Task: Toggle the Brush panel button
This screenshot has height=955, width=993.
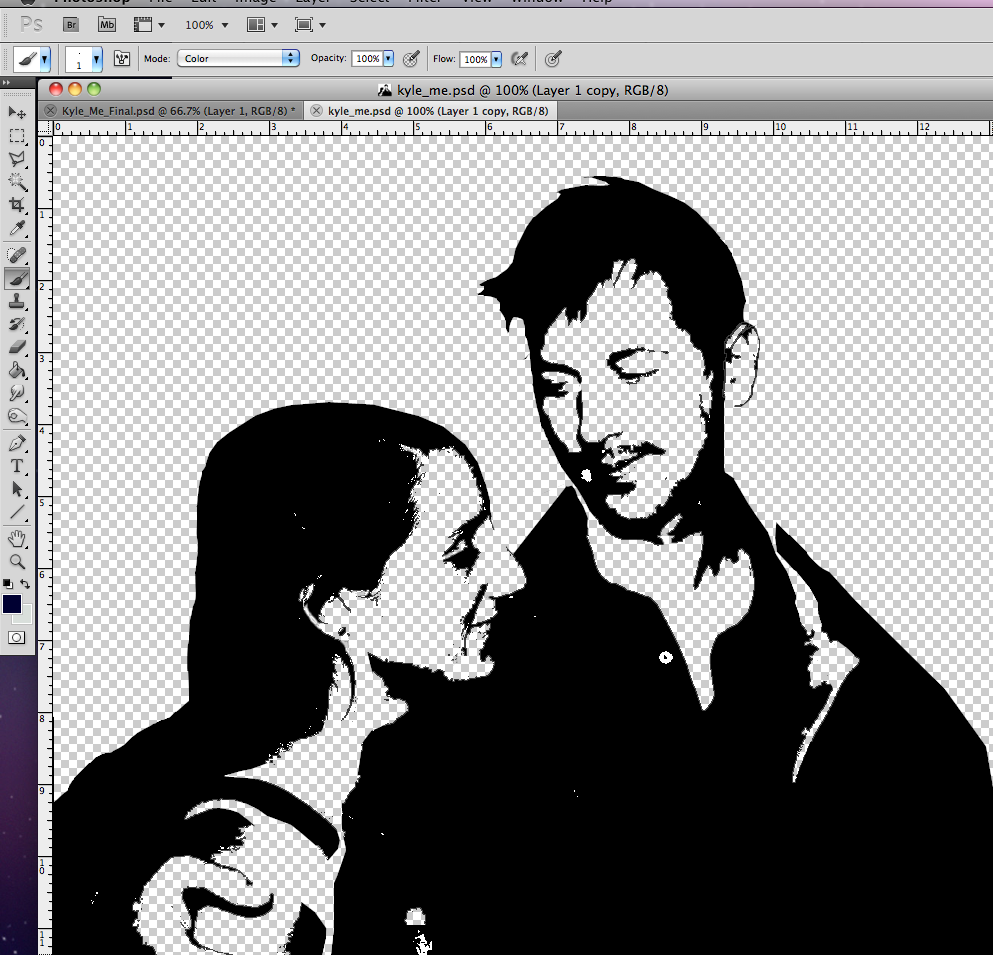Action: point(123,59)
